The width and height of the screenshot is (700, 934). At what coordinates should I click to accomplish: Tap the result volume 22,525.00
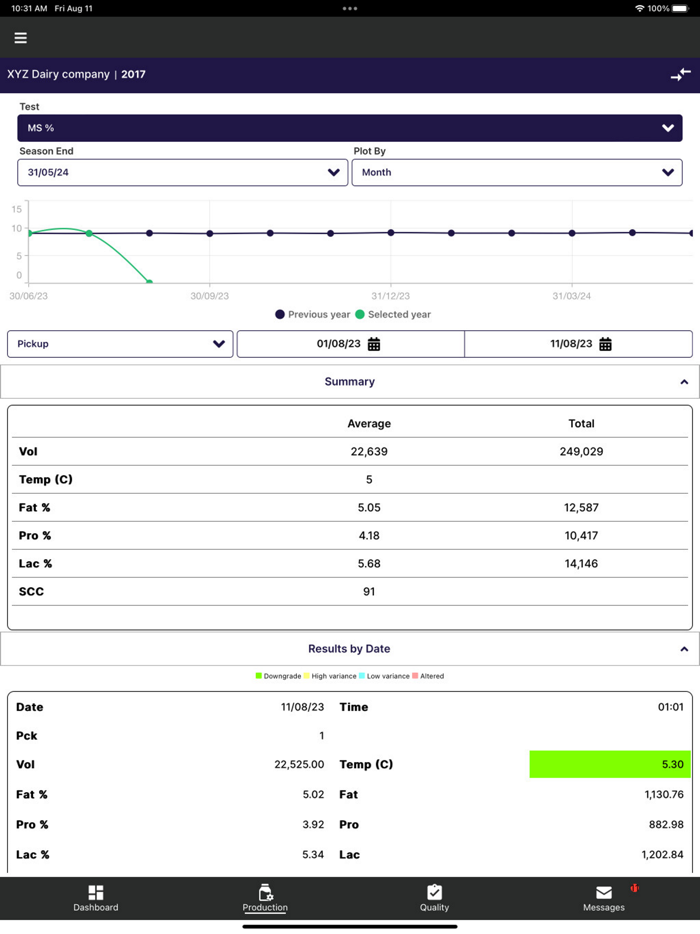[x=299, y=764]
